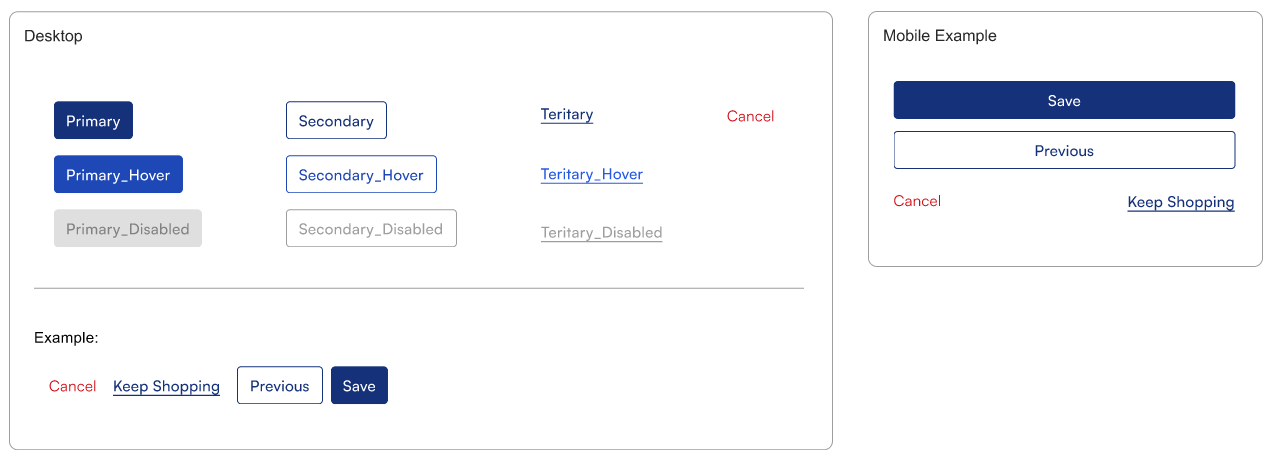Click the dark blue Primary button
1275x464 pixels.
[93, 120]
